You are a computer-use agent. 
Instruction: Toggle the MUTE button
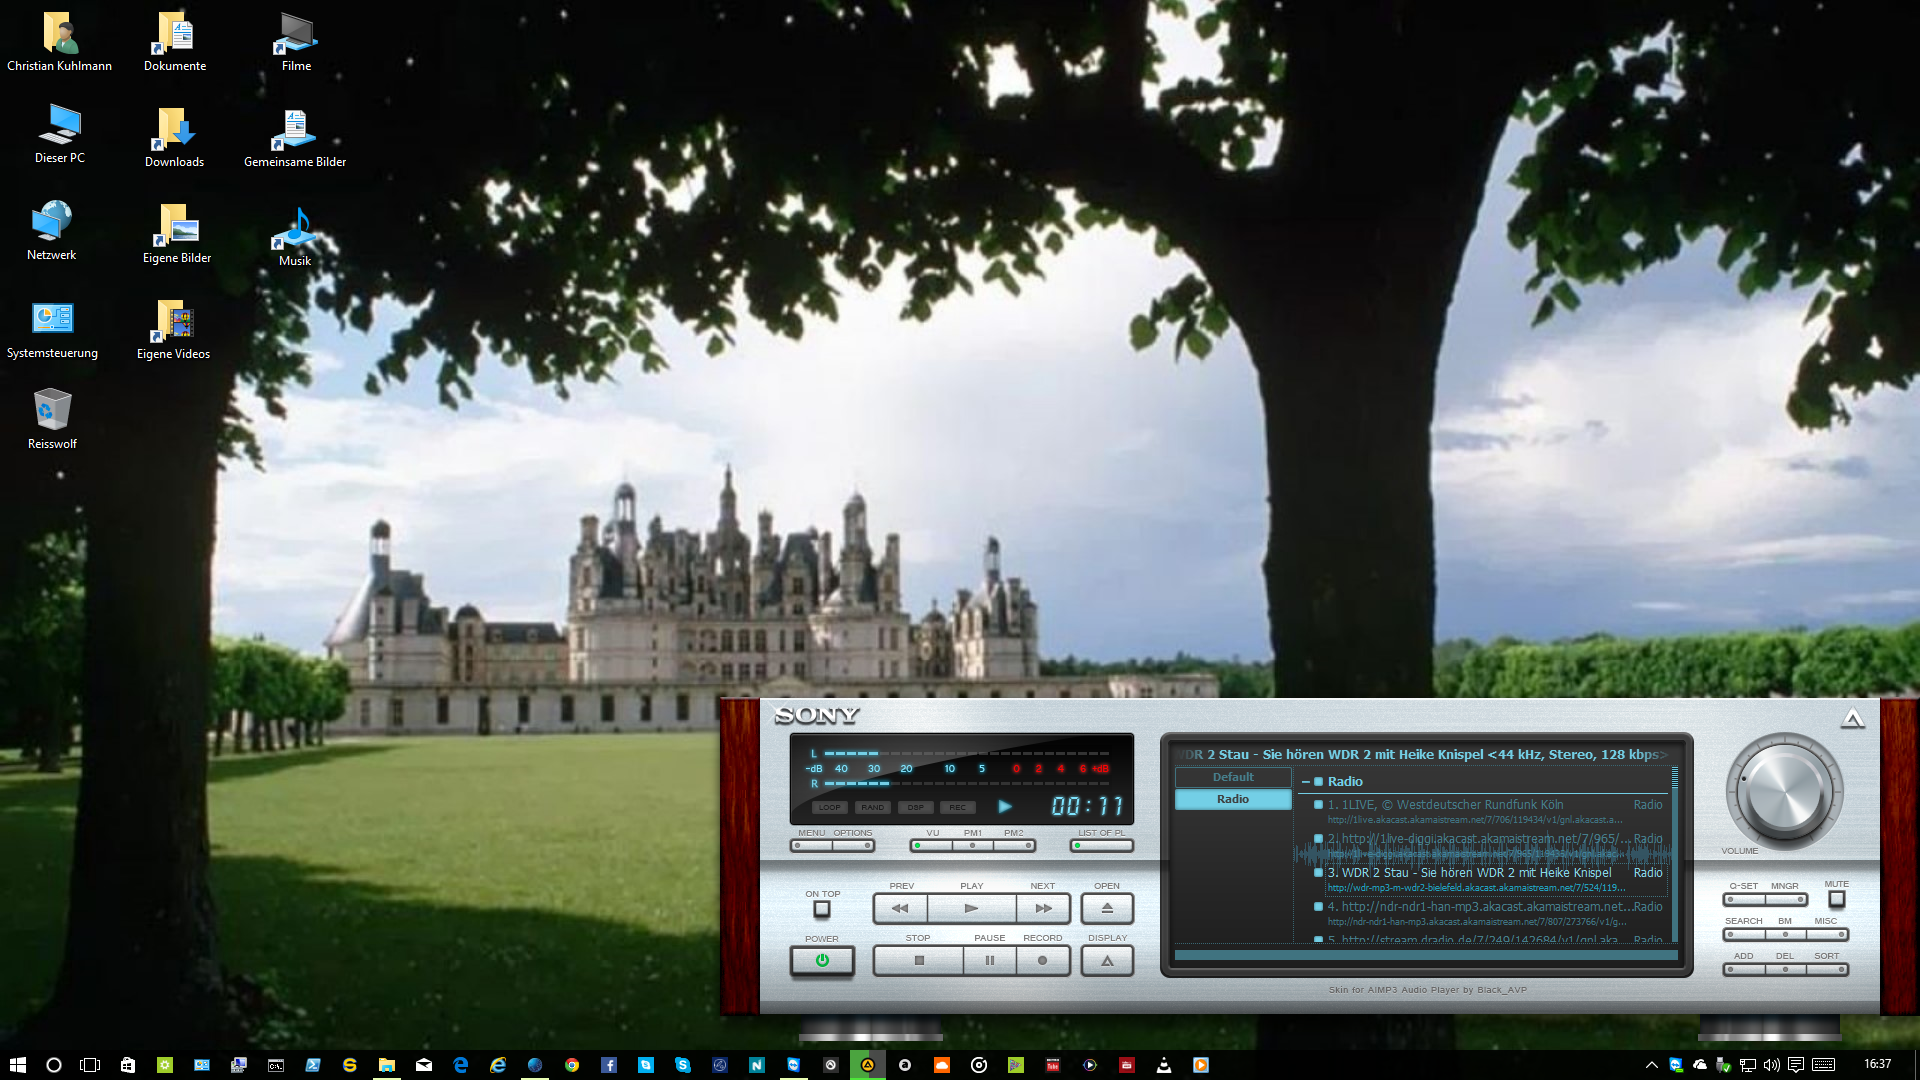(1836, 899)
